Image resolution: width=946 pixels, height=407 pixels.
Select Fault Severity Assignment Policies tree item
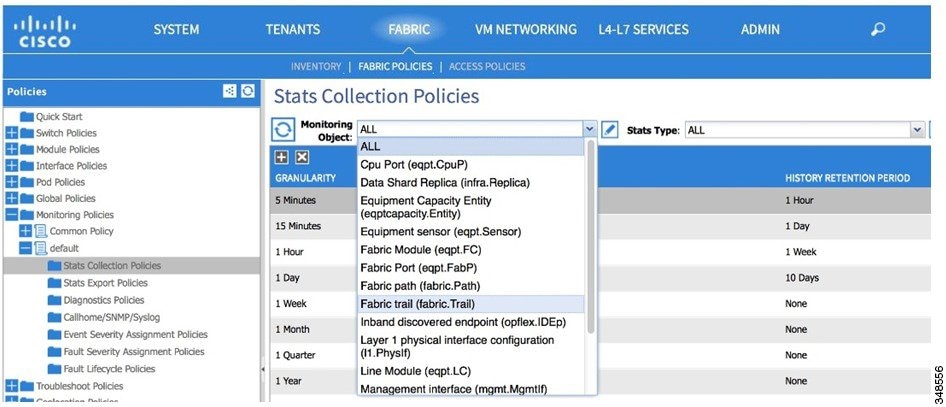132,352
